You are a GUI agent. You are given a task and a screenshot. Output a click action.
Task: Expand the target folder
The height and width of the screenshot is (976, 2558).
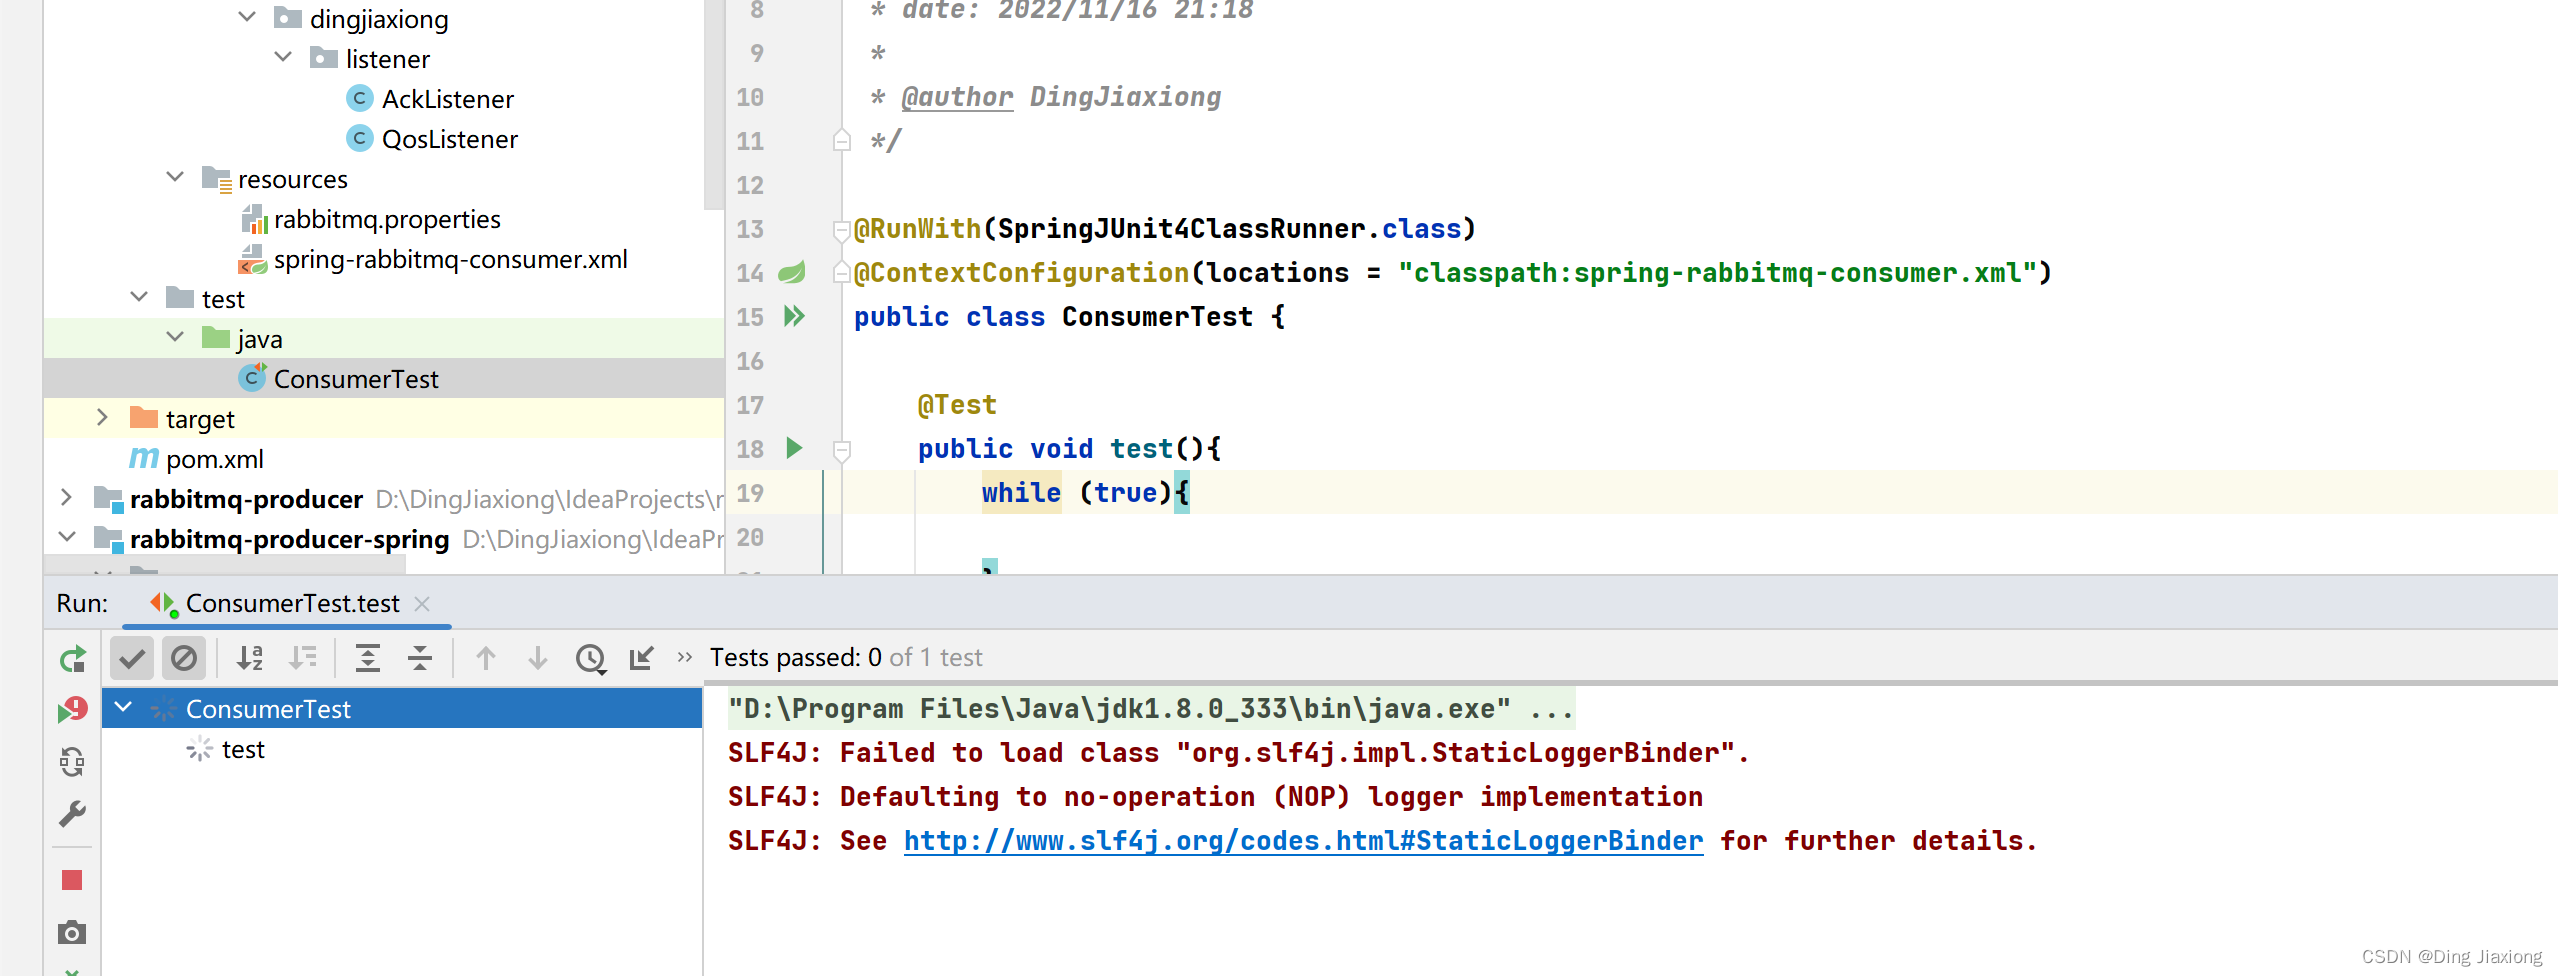click(102, 417)
